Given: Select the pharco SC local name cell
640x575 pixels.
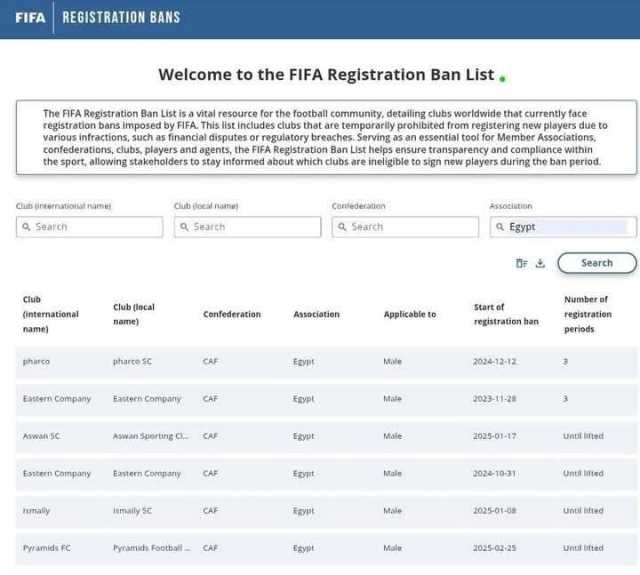Looking at the screenshot, I should click(132, 362).
